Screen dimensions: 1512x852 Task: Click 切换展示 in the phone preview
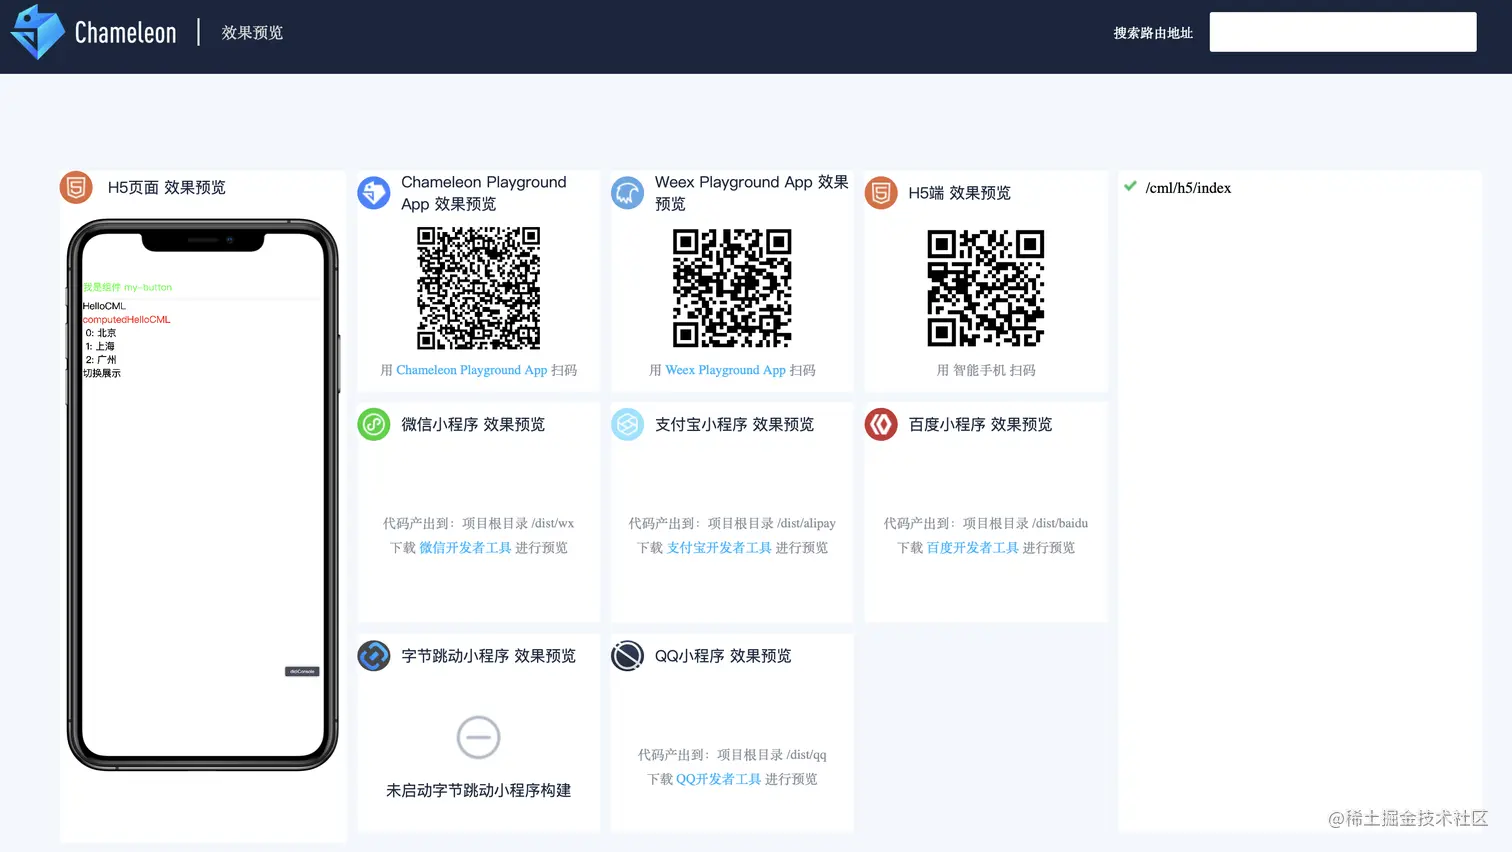coord(102,373)
